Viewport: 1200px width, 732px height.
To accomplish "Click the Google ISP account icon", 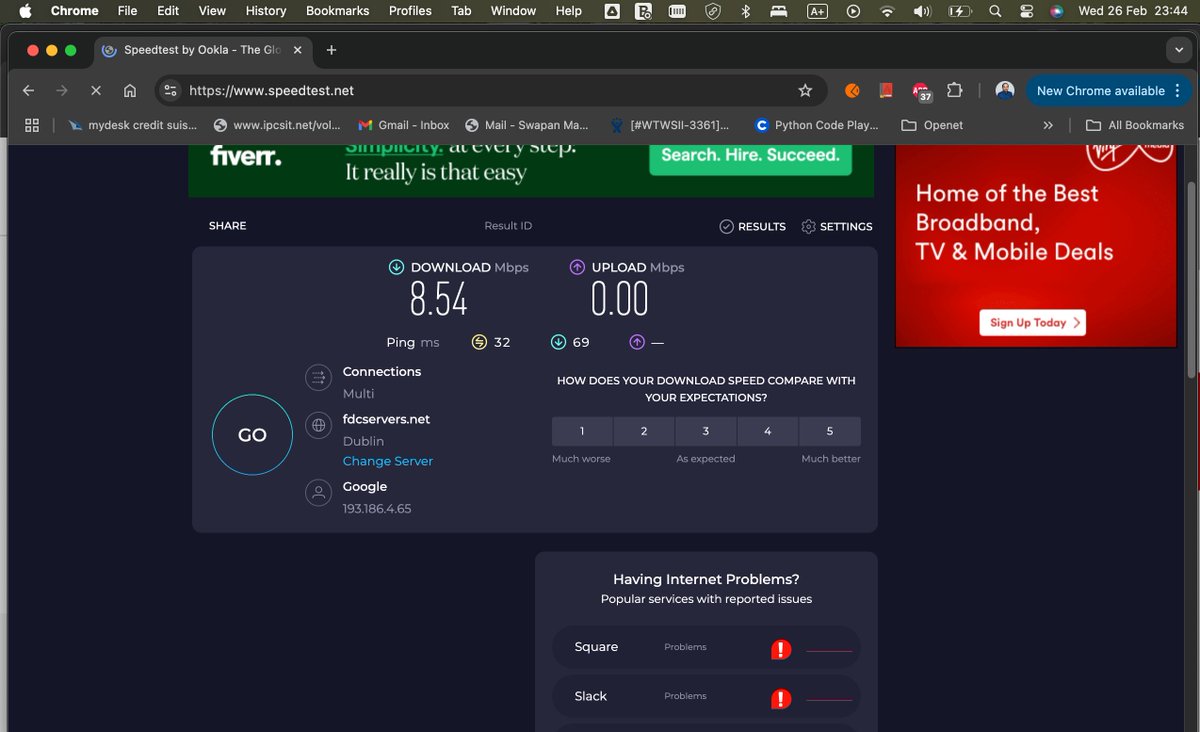I will coord(318,493).
